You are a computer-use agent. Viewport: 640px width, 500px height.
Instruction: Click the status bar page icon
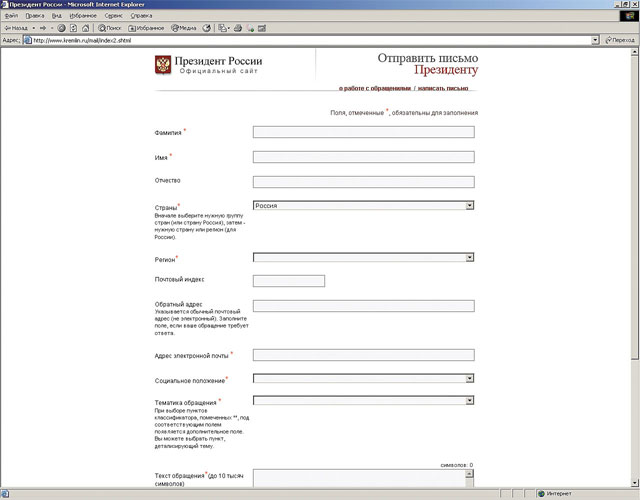point(5,494)
